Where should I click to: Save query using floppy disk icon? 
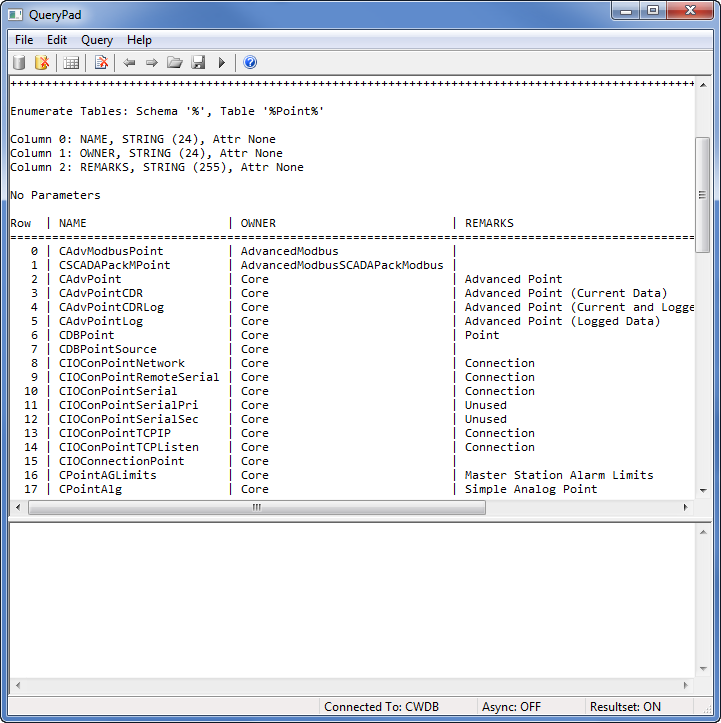198,63
